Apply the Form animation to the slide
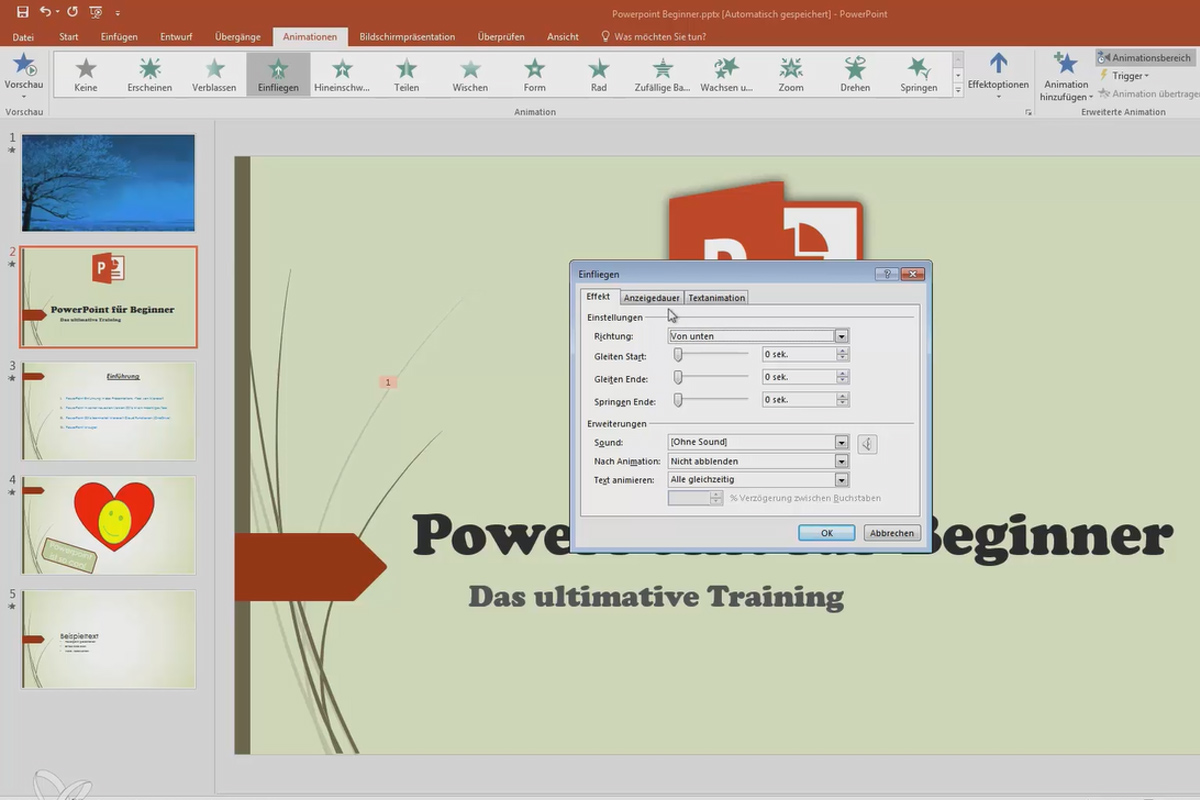 [x=534, y=74]
